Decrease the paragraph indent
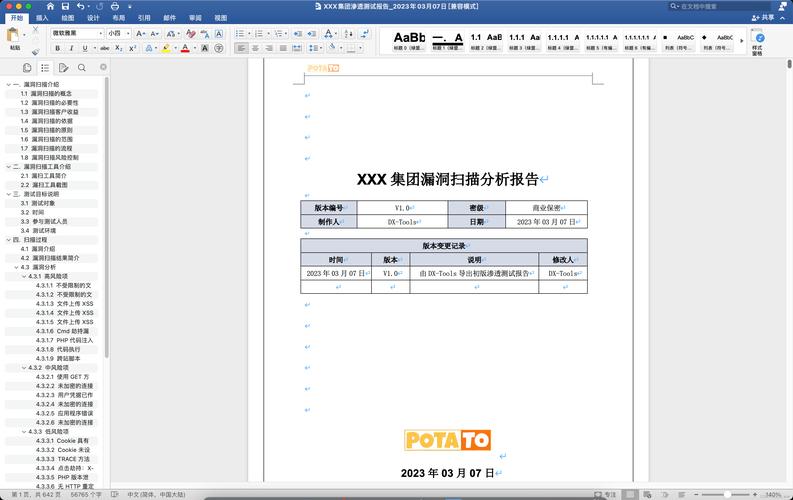Screen dimensions: 793x500 pos(298,33)
